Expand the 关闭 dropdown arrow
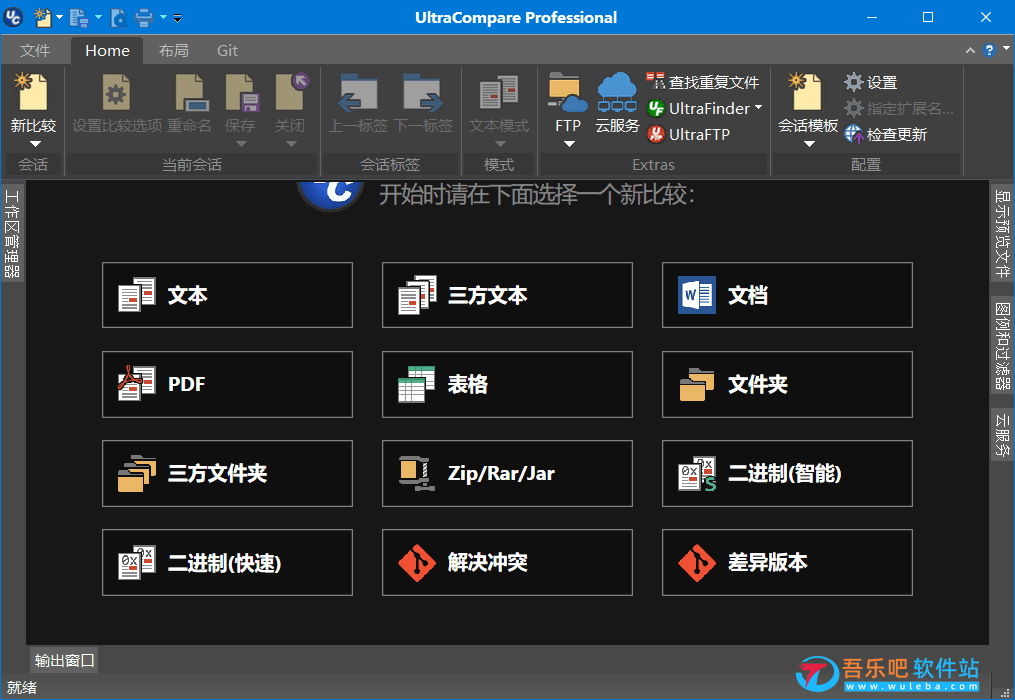 291,144
